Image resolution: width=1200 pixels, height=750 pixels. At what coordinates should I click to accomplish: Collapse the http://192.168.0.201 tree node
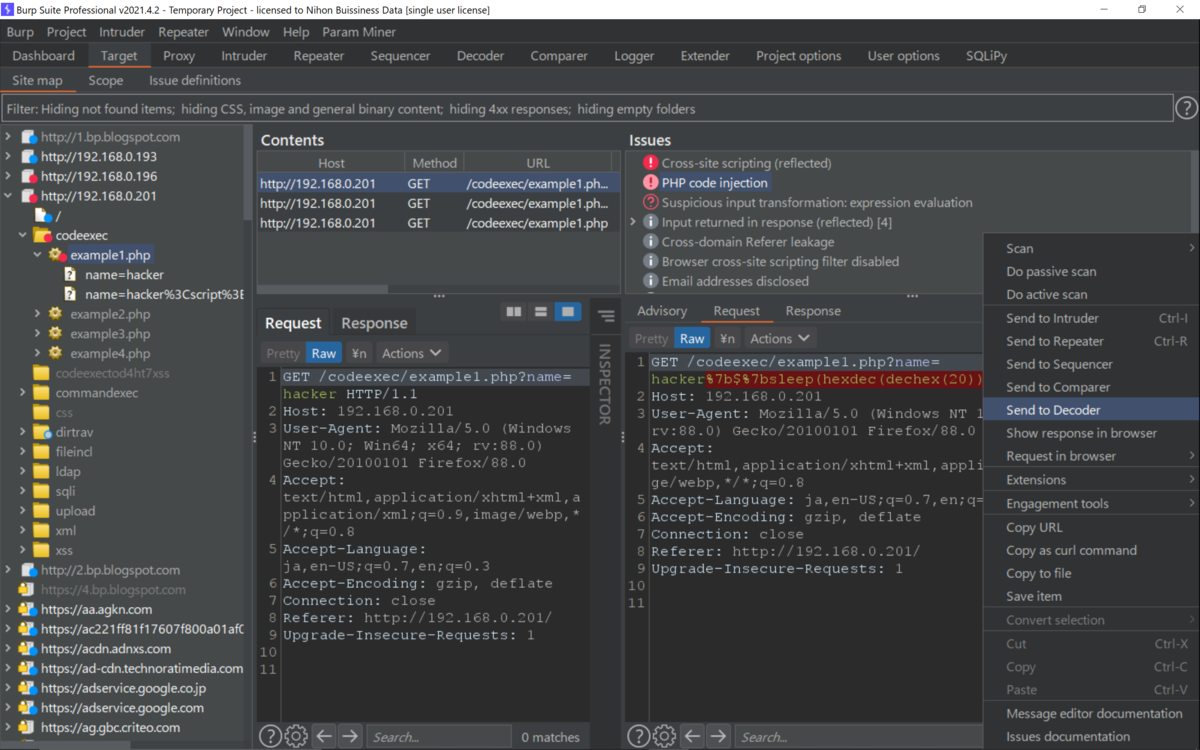[x=9, y=196]
